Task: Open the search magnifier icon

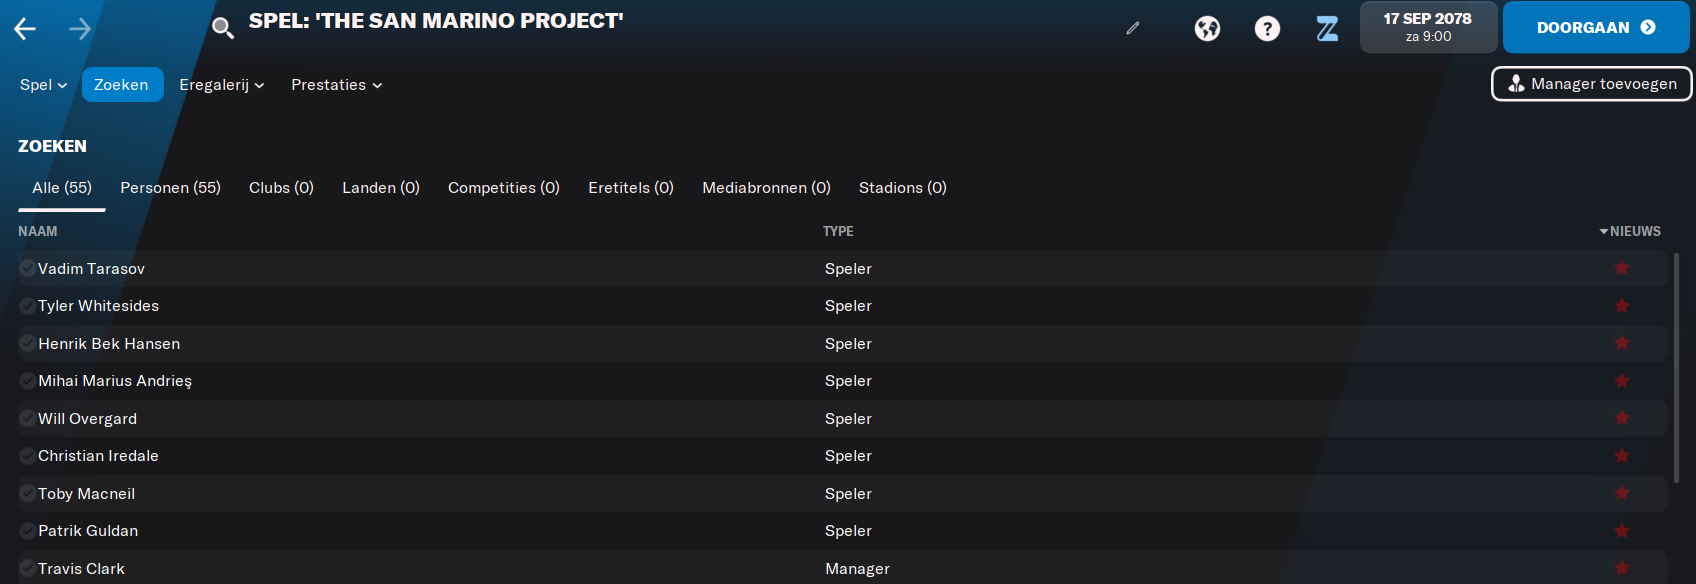Action: (x=223, y=28)
